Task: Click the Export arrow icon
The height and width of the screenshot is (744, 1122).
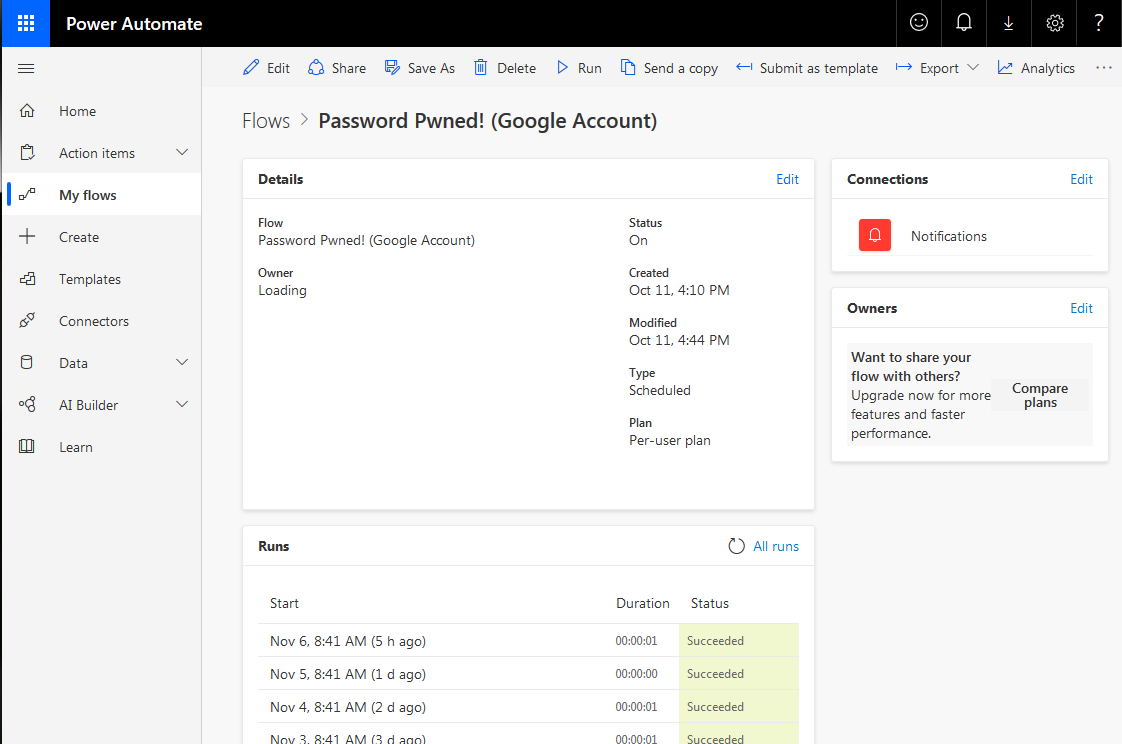Action: pyautogui.click(x=904, y=67)
